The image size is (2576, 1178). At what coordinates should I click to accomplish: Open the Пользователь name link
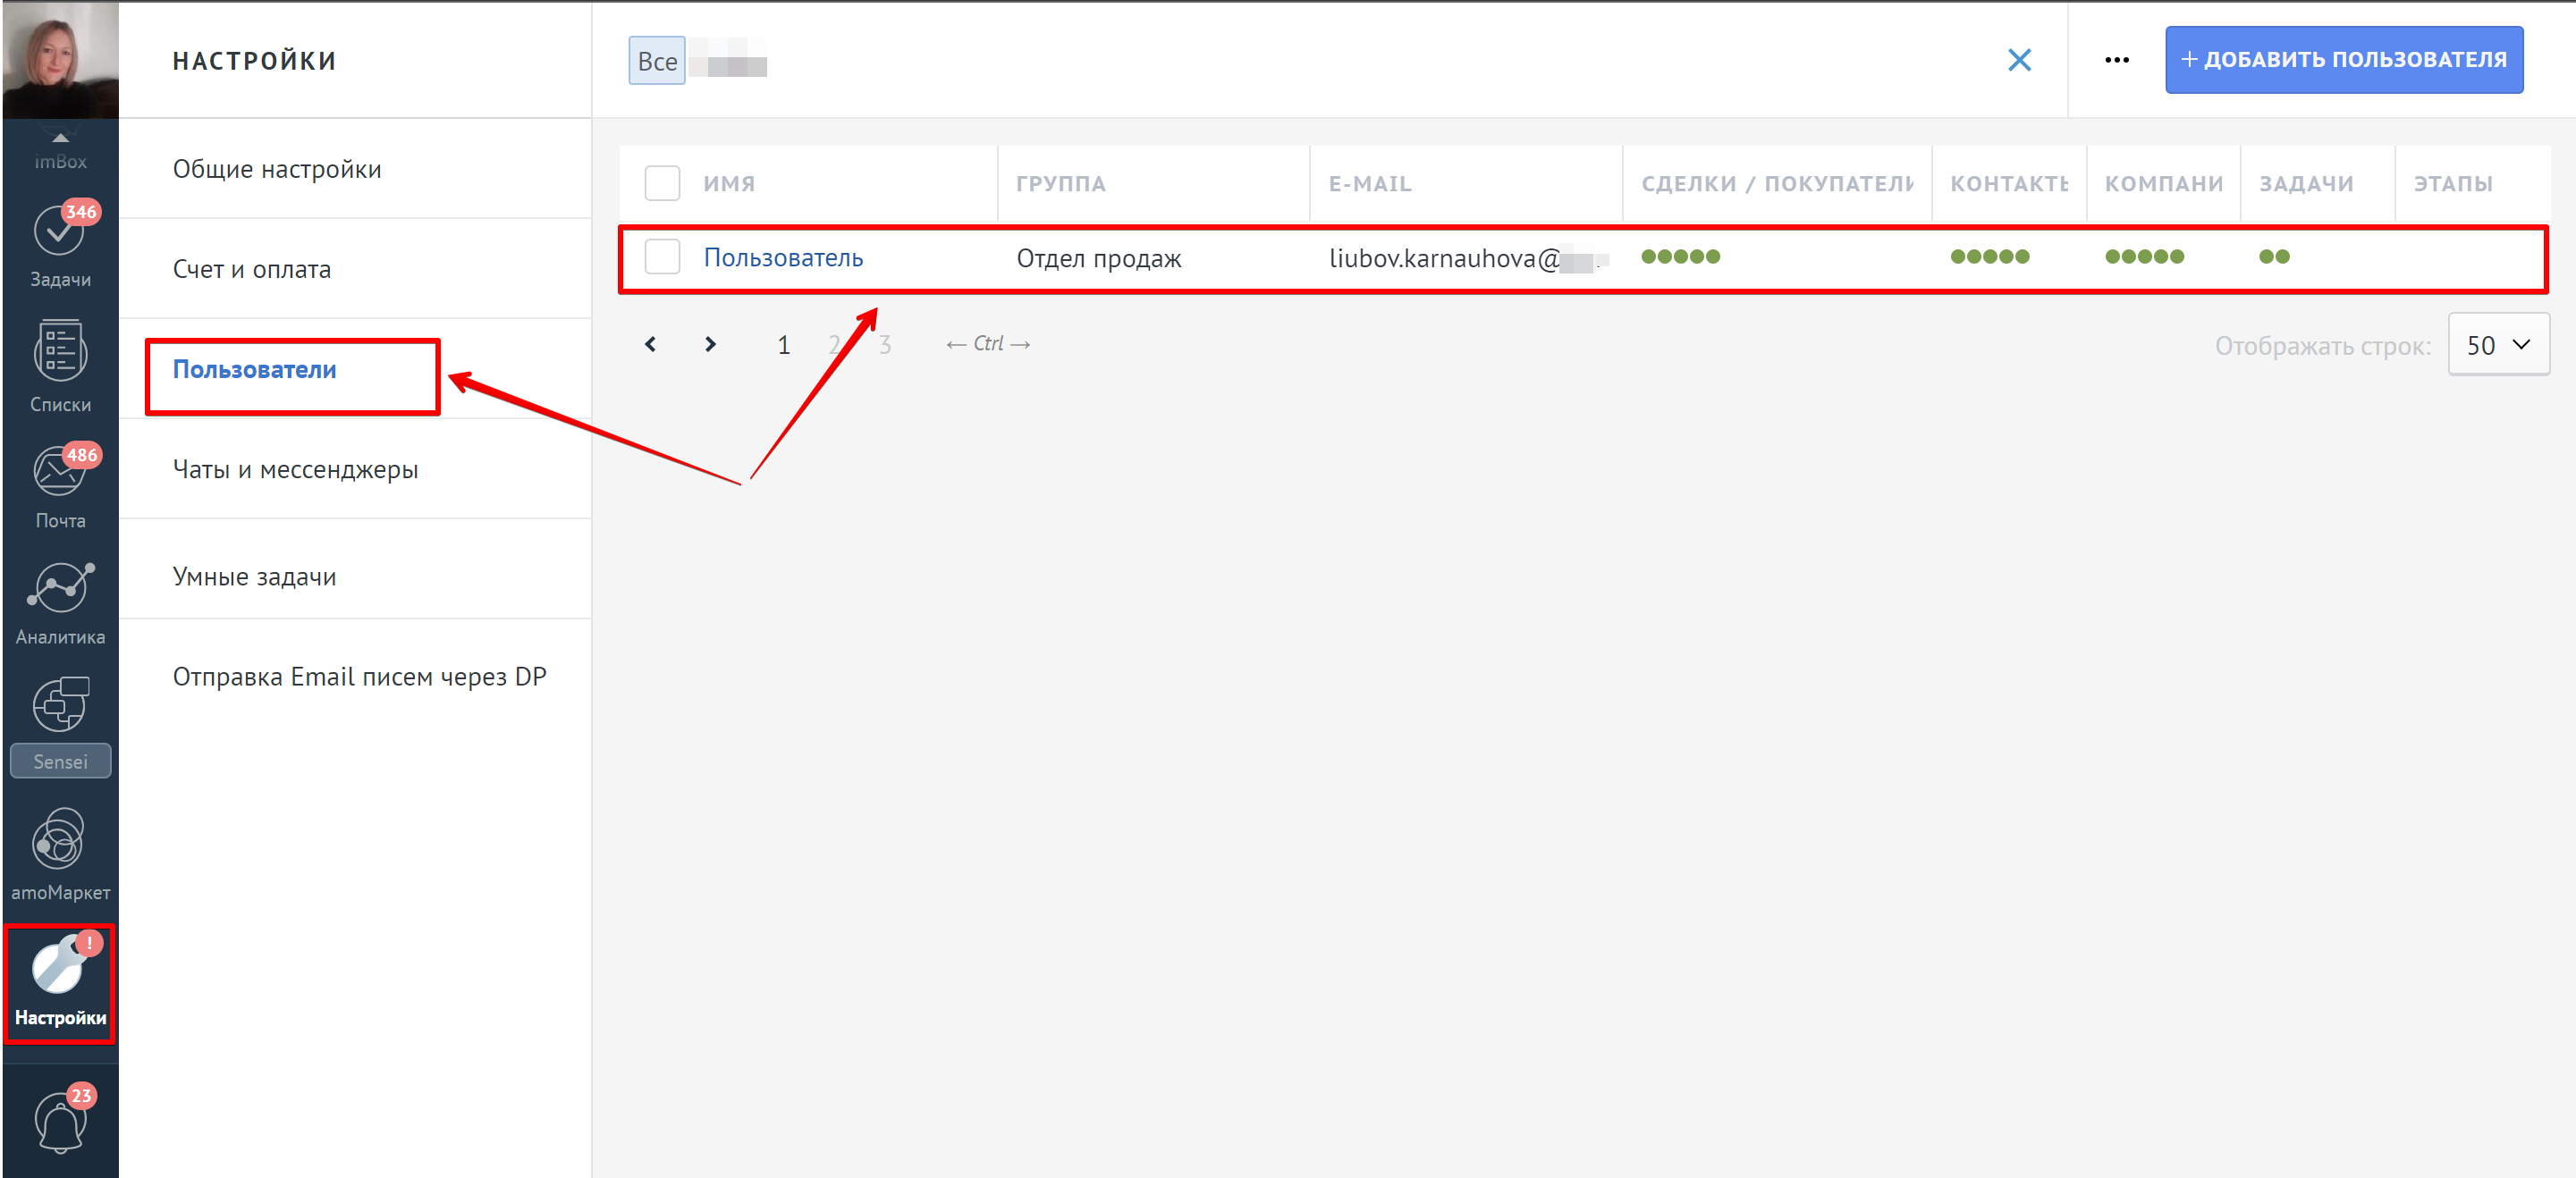pyautogui.click(x=783, y=258)
